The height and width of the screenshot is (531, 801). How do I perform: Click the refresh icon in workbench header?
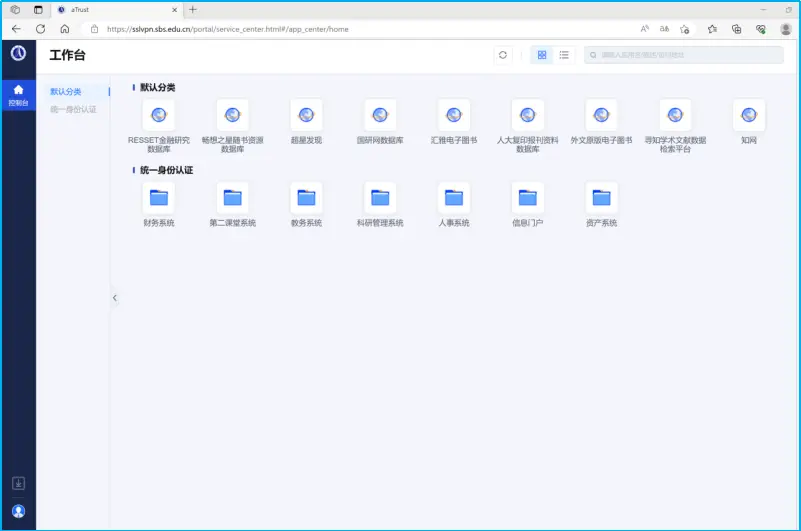point(503,55)
